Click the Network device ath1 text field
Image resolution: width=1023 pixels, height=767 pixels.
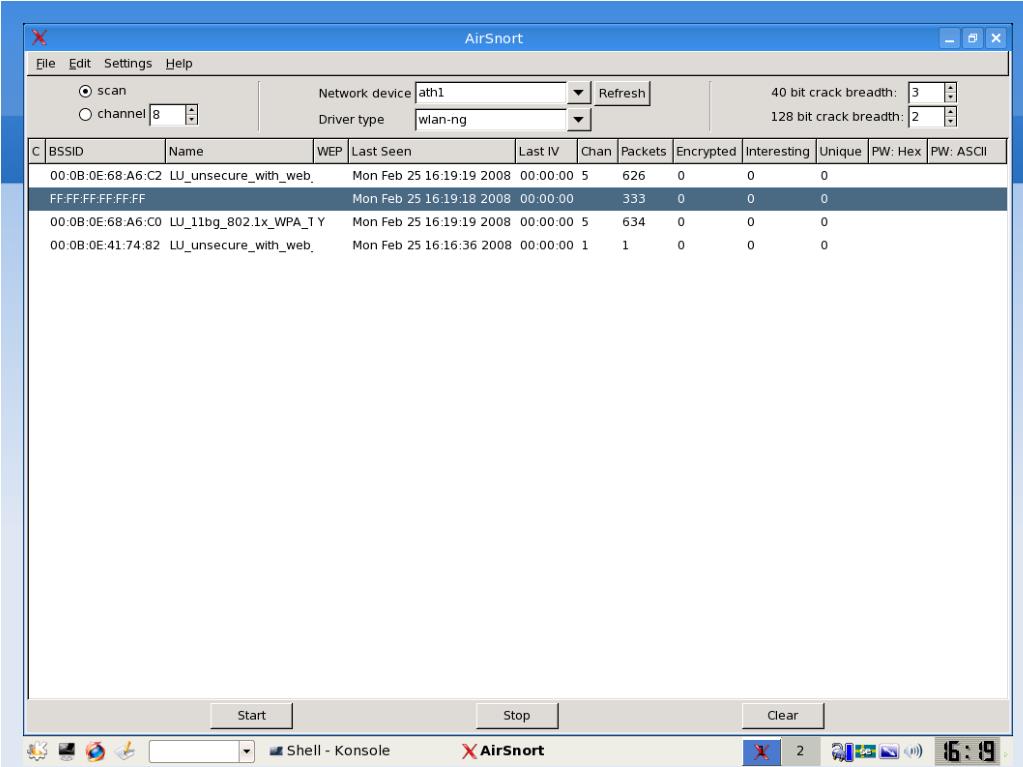491,93
